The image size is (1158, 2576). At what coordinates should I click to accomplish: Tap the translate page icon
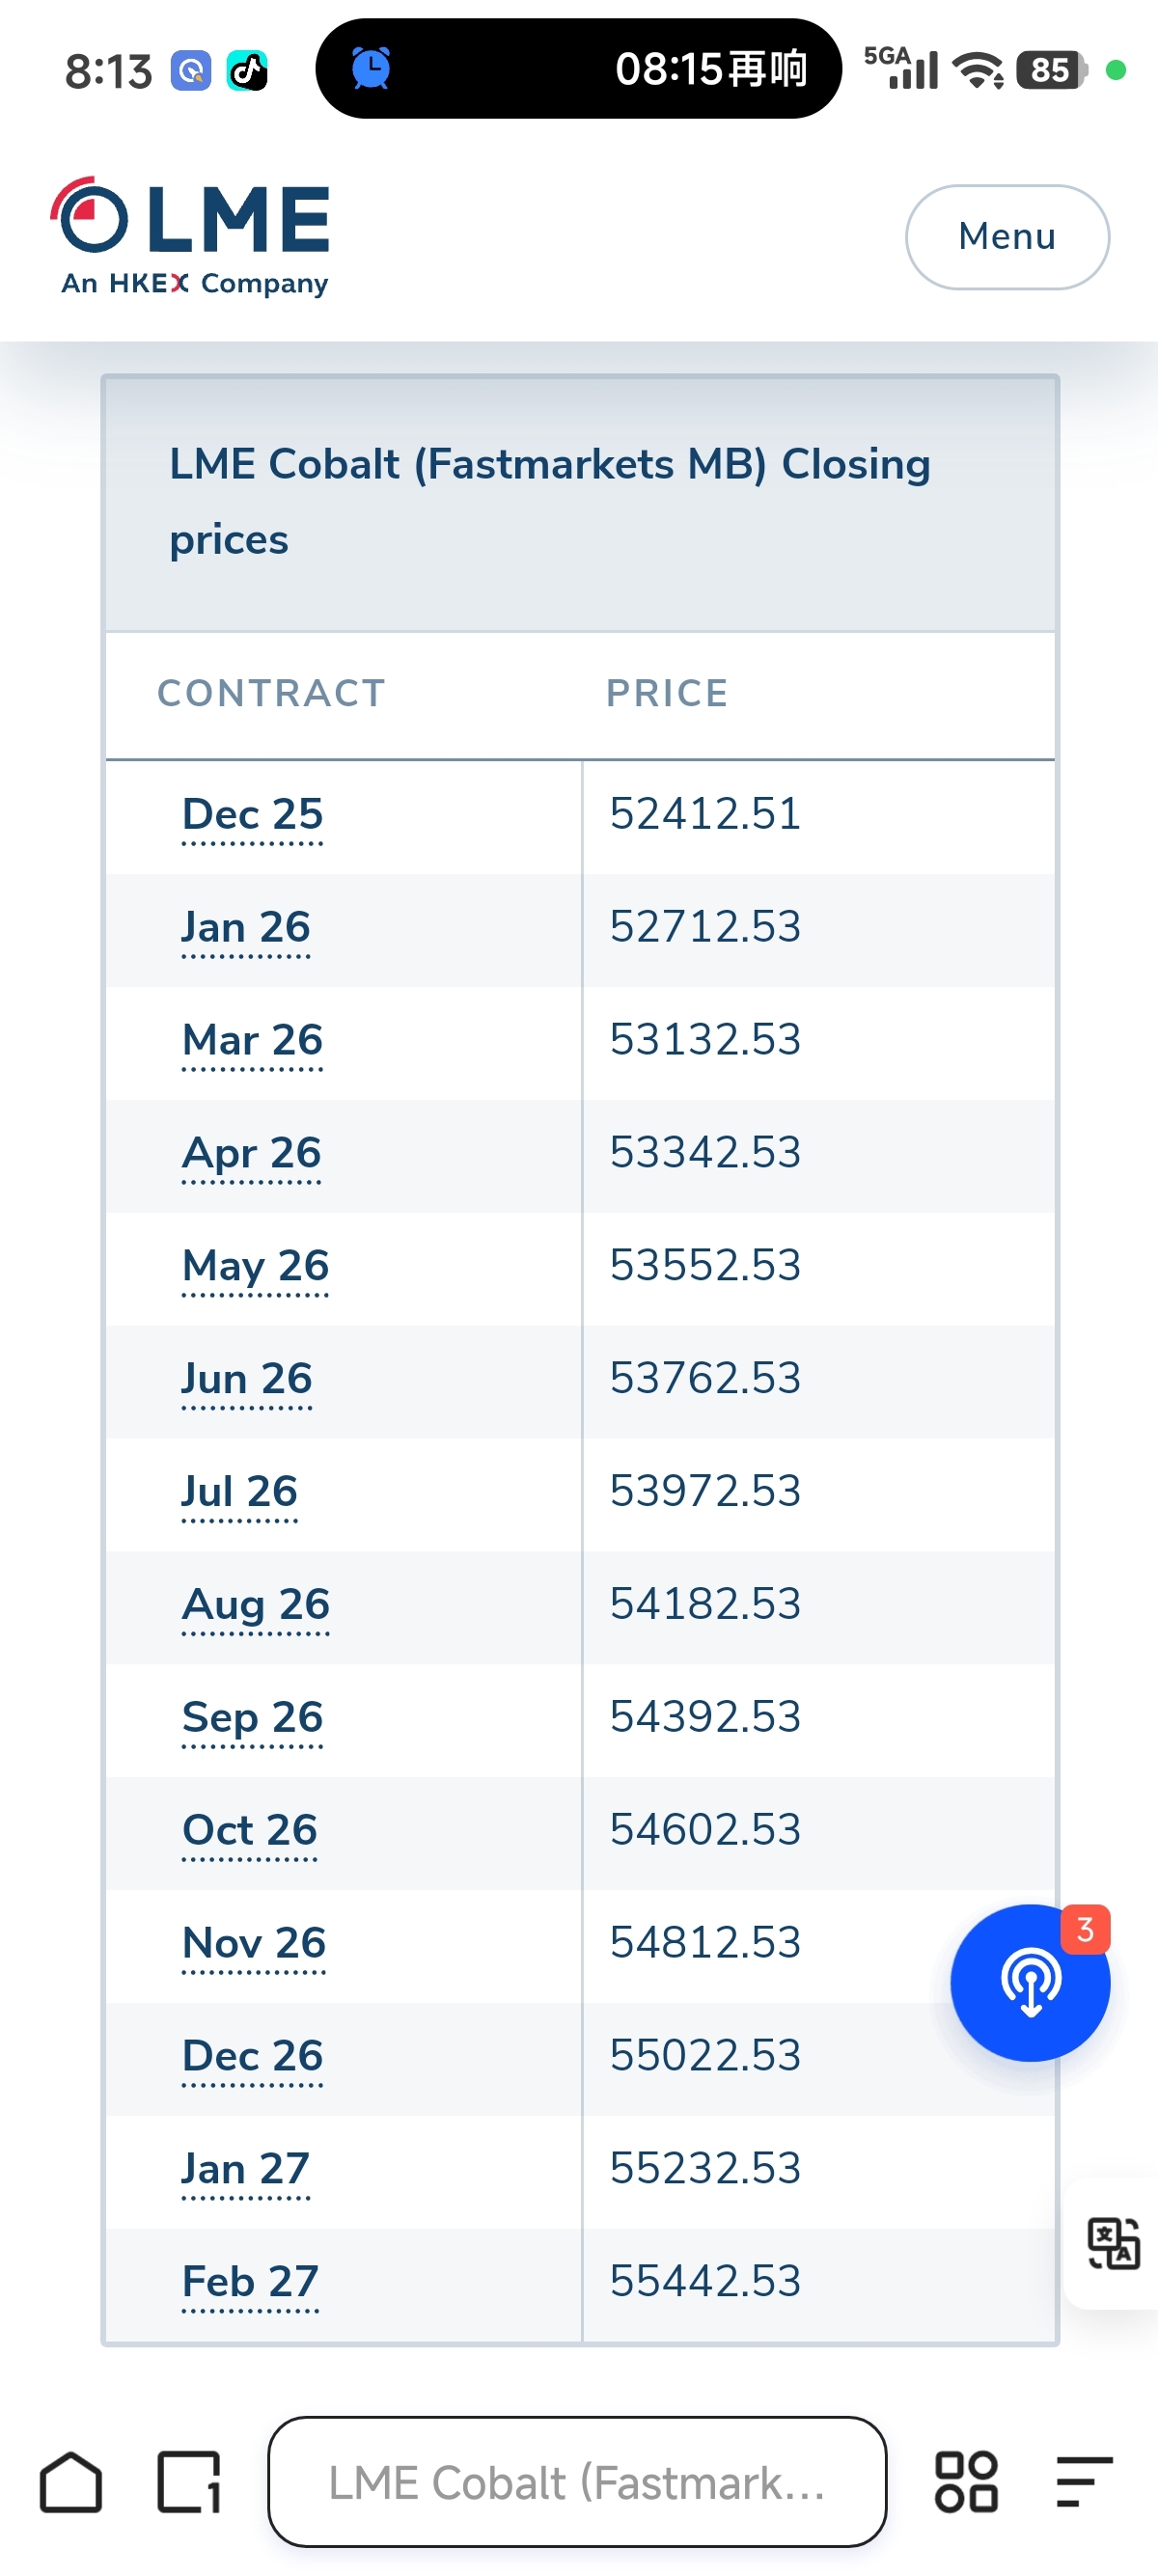point(1112,2243)
